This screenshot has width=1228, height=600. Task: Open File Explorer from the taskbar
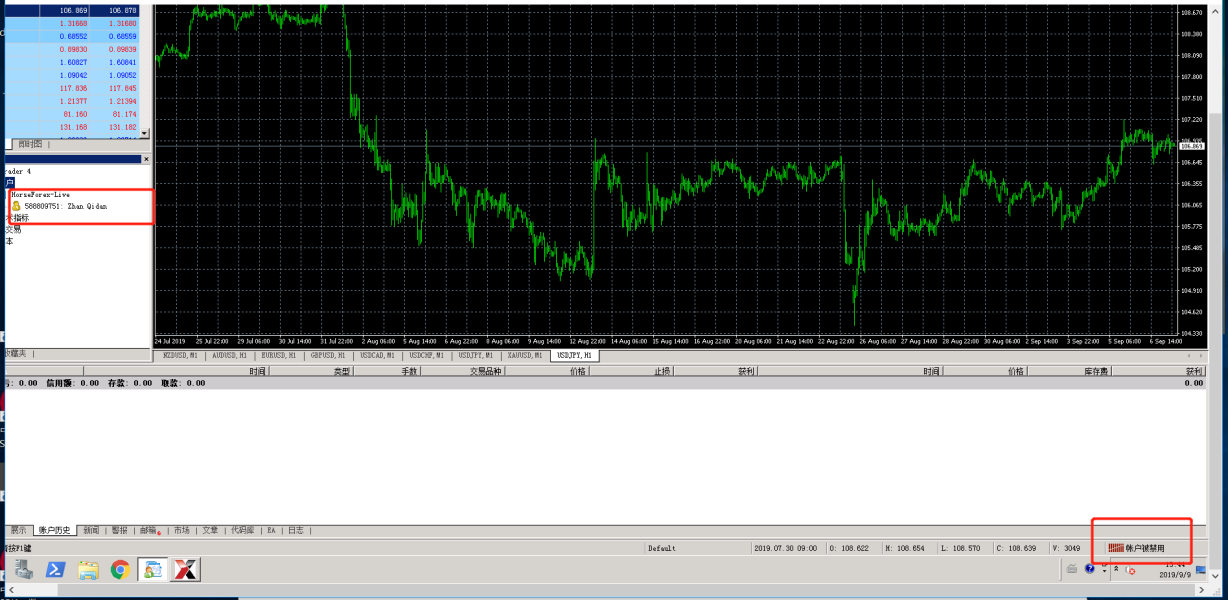click(88, 570)
